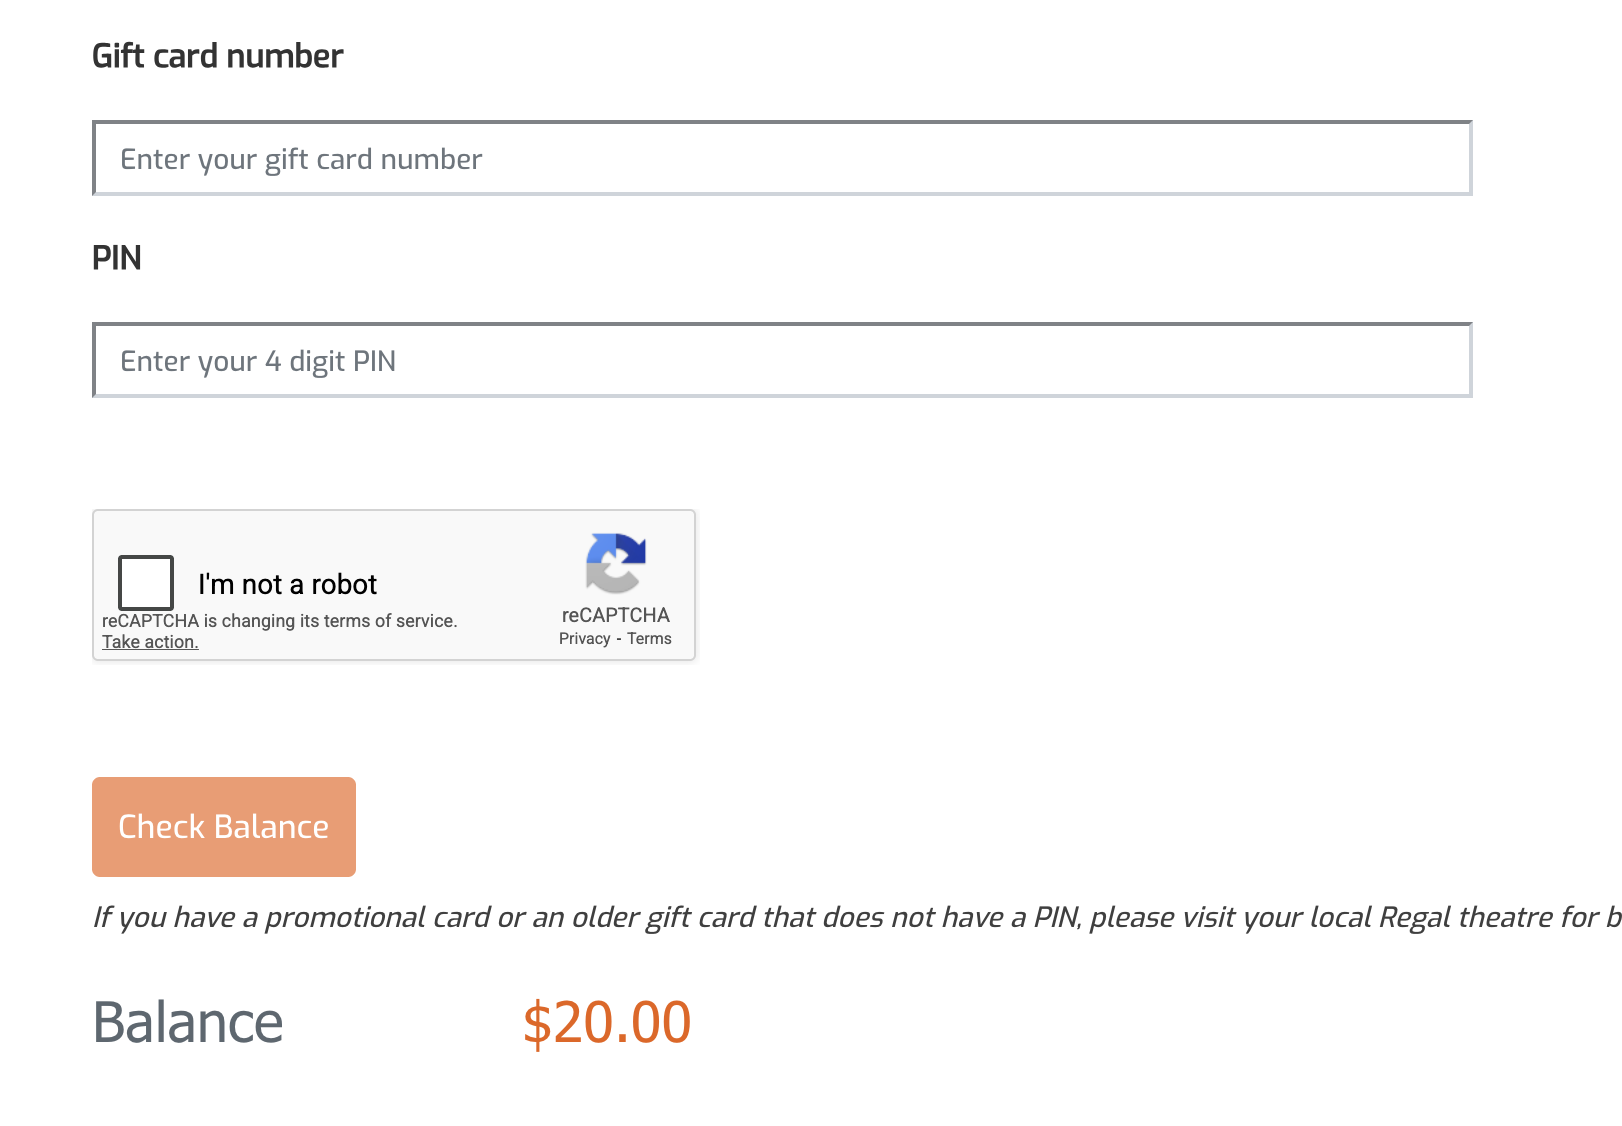Click the Balance heading text
The image size is (1622, 1126).
pos(188,1022)
